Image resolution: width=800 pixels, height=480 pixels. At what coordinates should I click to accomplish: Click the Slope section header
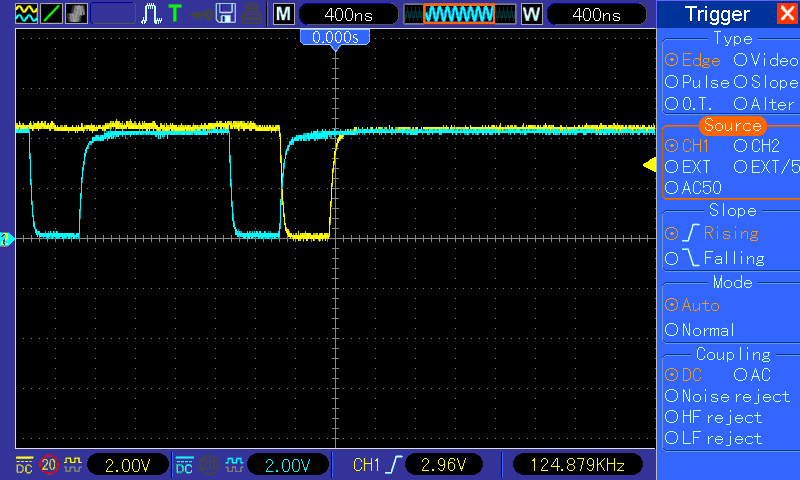733,210
